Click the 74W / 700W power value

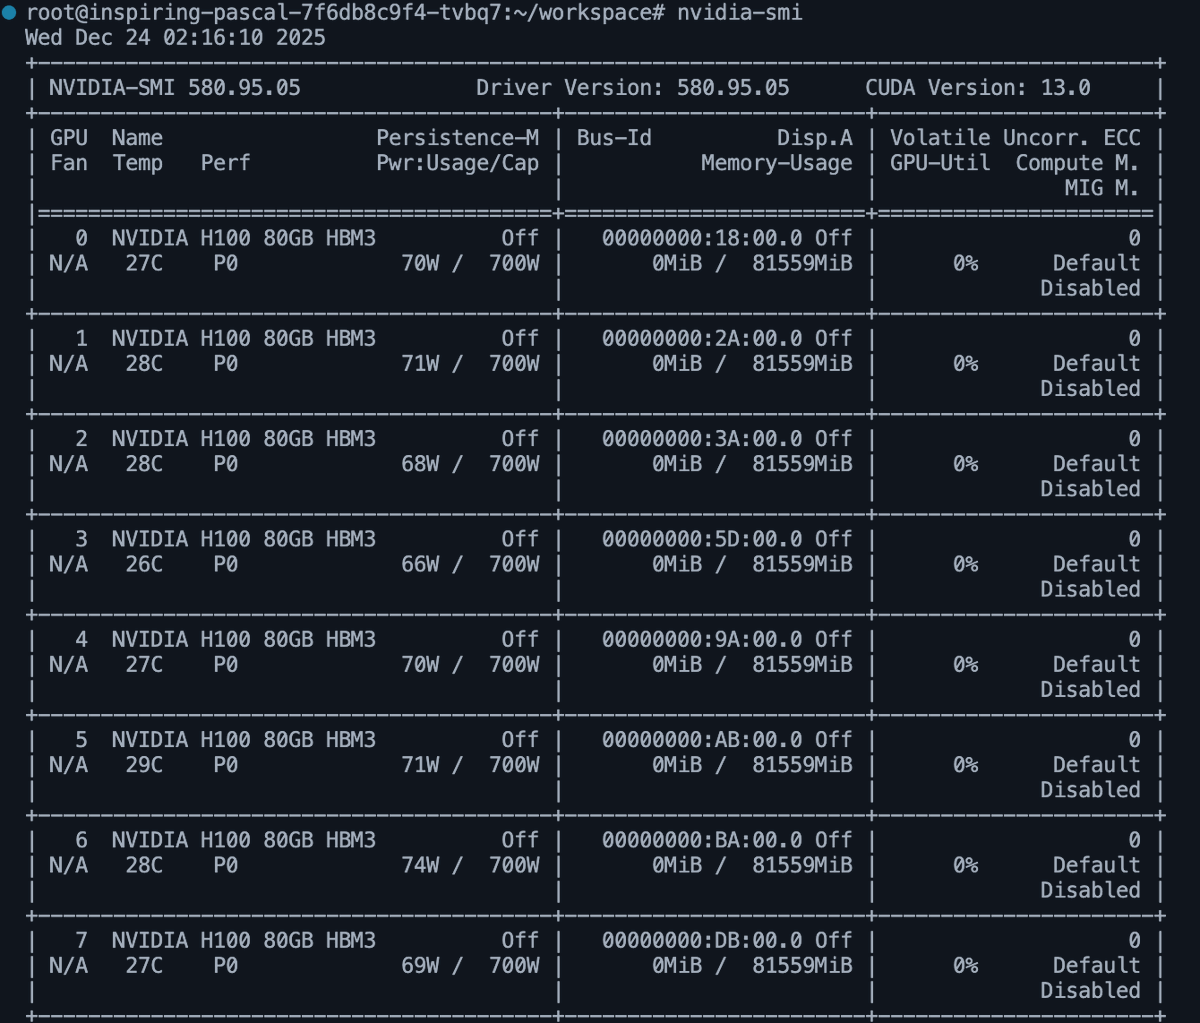click(470, 865)
